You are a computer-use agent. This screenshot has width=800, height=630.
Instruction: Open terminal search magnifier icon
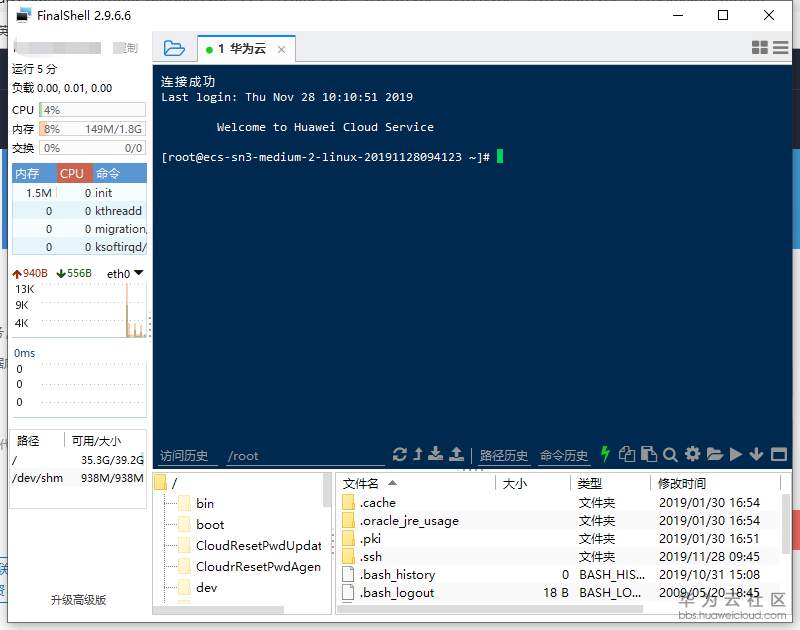[670, 454]
